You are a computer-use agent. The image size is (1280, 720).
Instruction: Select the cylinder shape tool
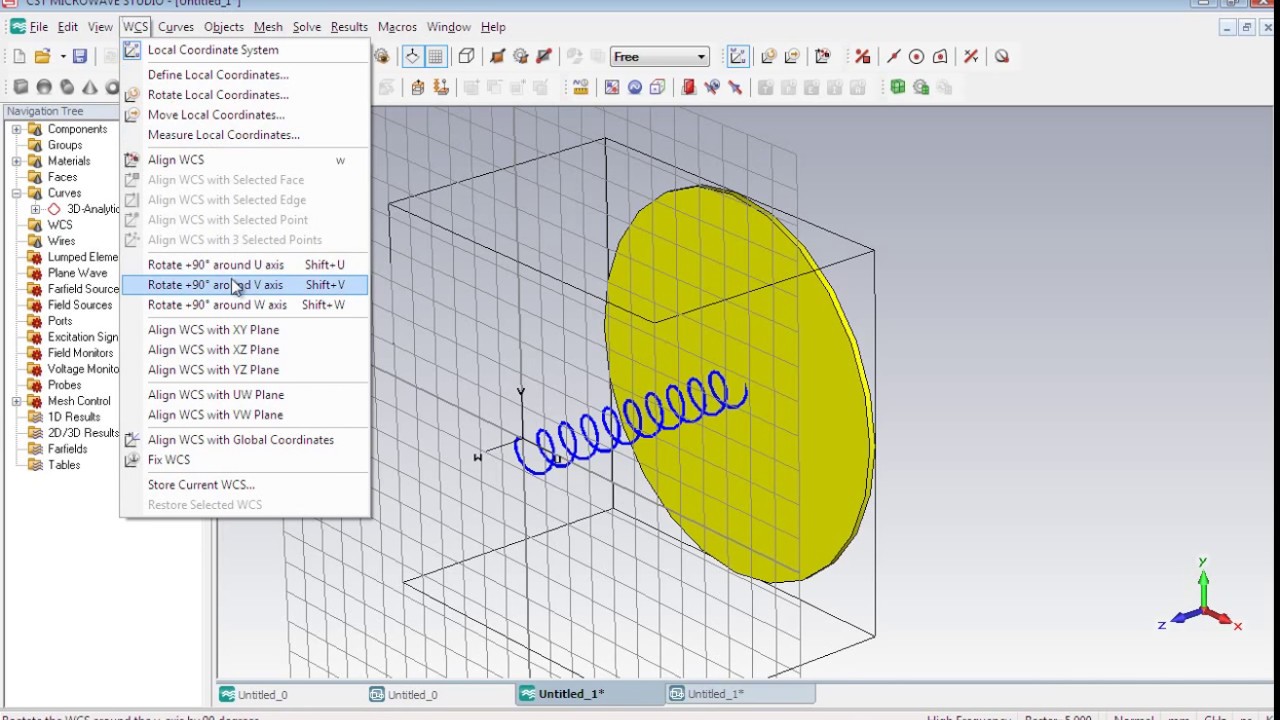point(67,87)
